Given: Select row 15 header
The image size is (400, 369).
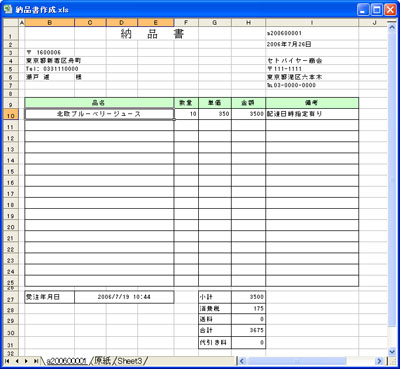Looking at the screenshot, I should click(11, 170).
